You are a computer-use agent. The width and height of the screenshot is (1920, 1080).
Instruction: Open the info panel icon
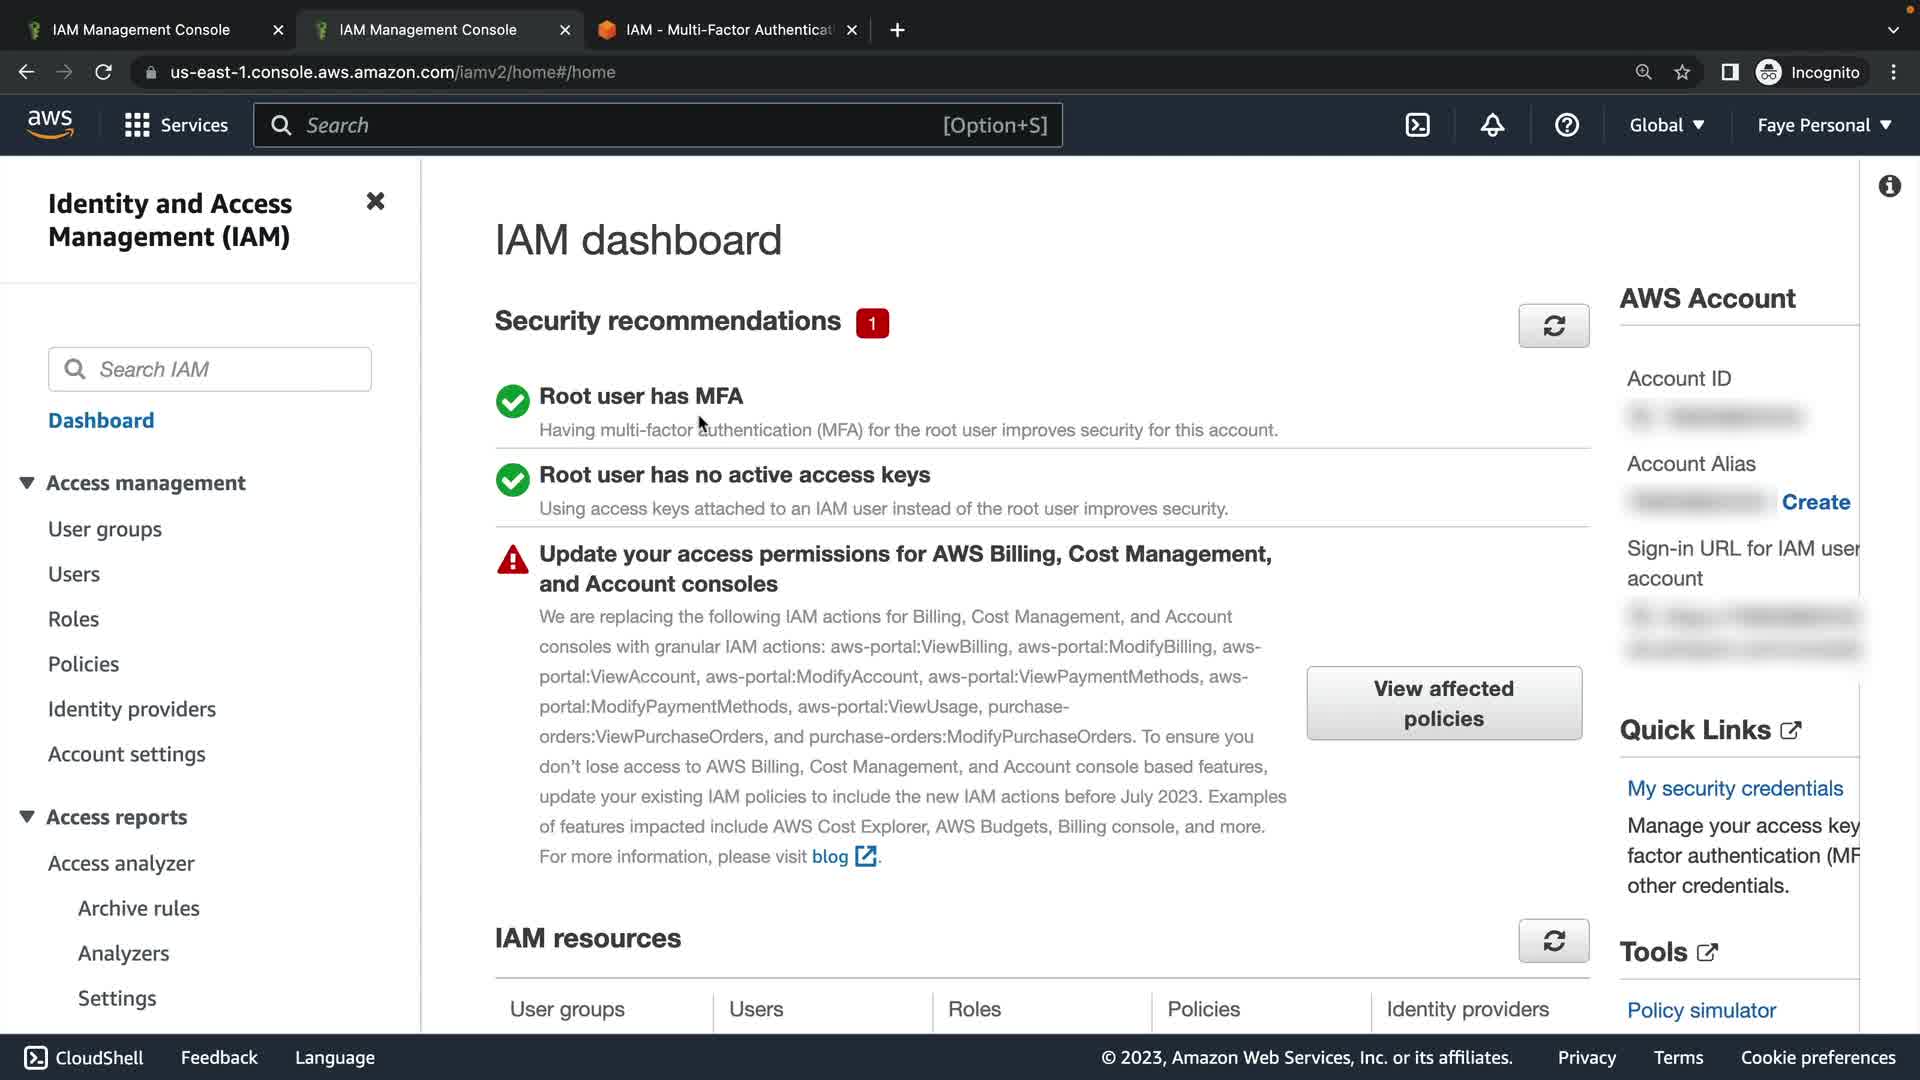click(1889, 186)
